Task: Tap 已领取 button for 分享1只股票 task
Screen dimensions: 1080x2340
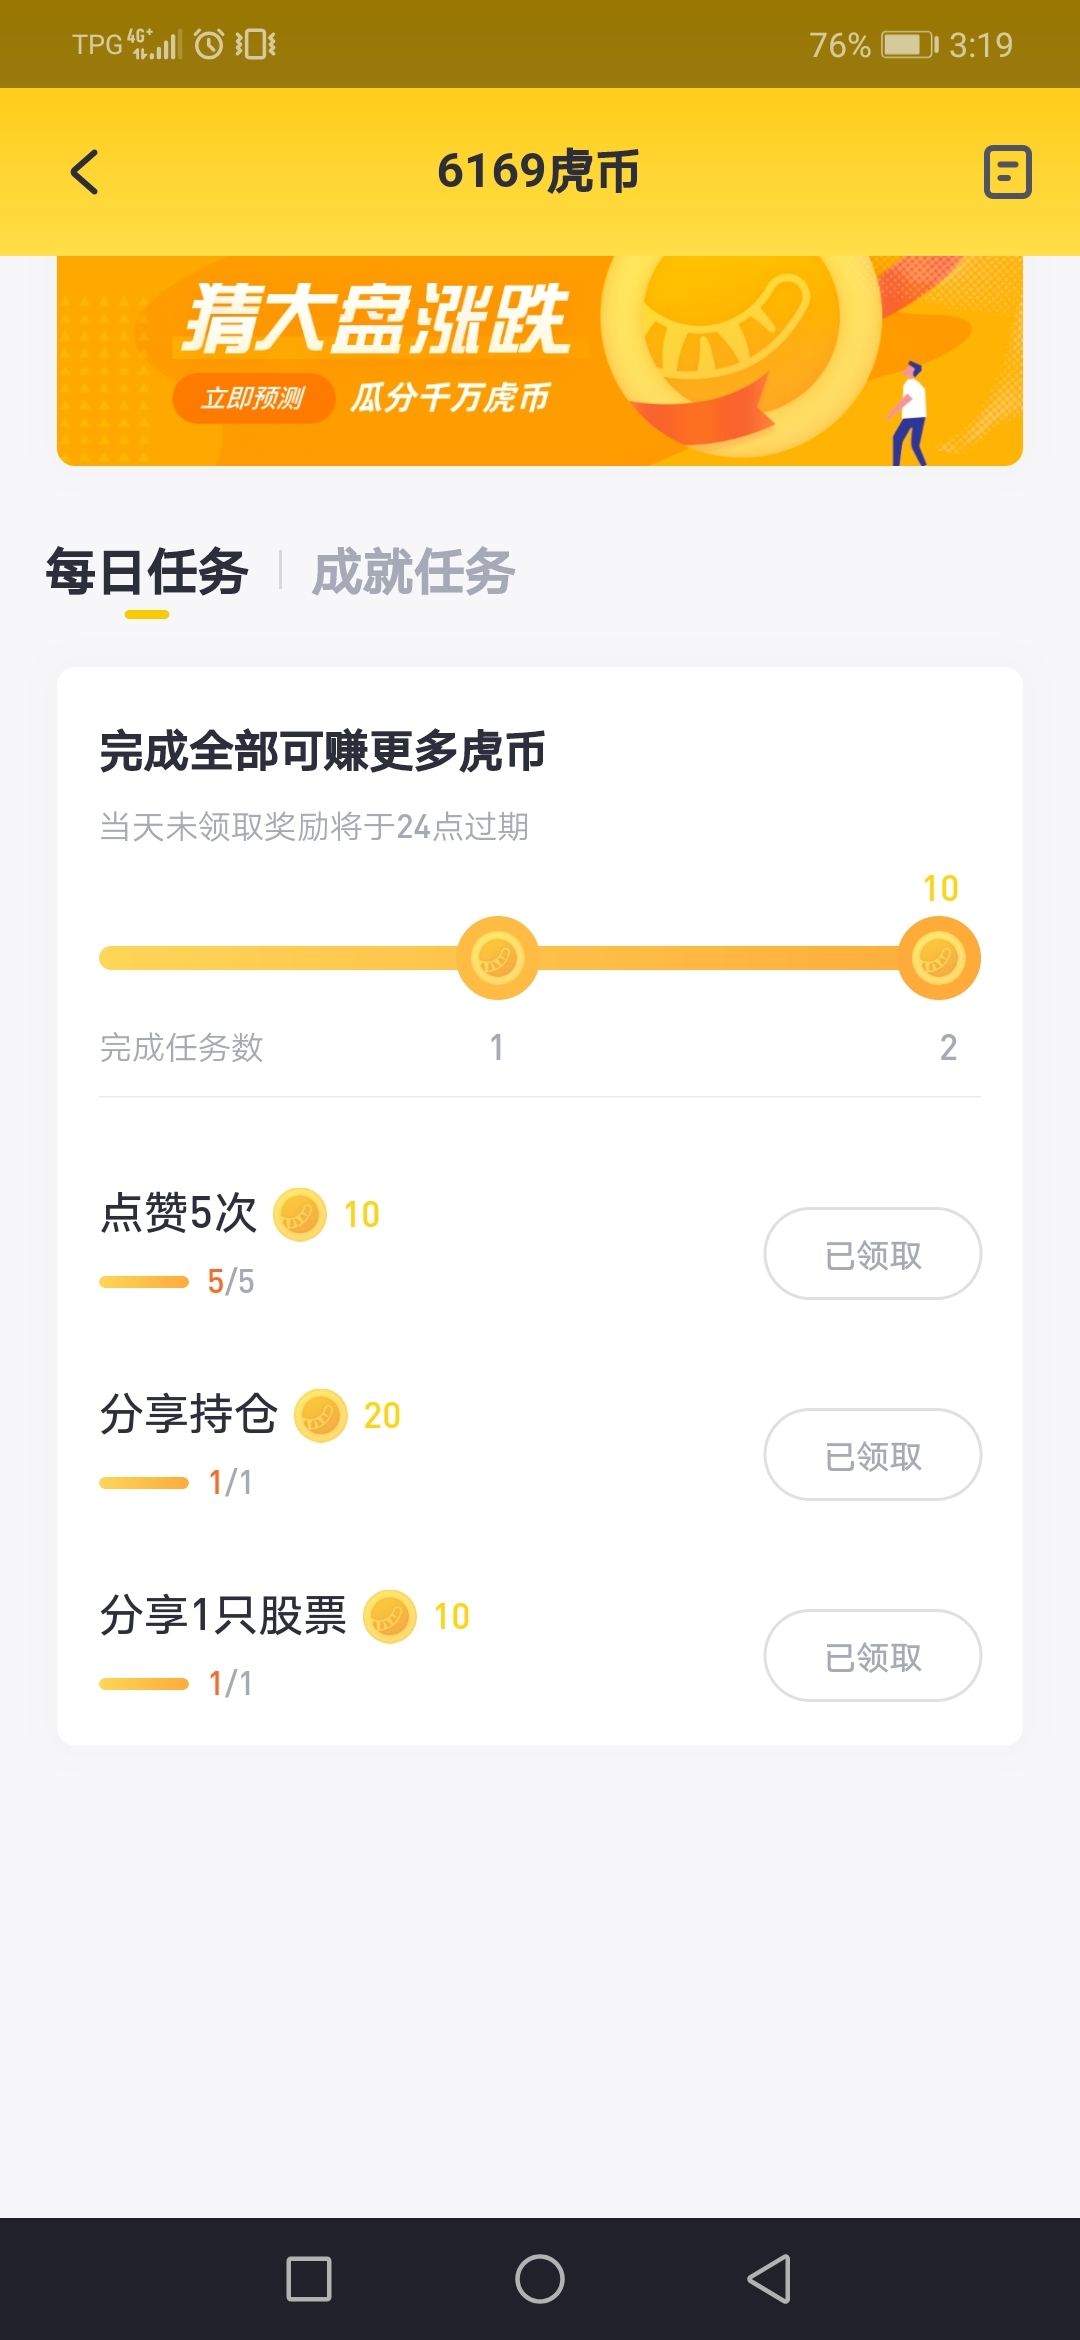Action: tap(872, 1656)
